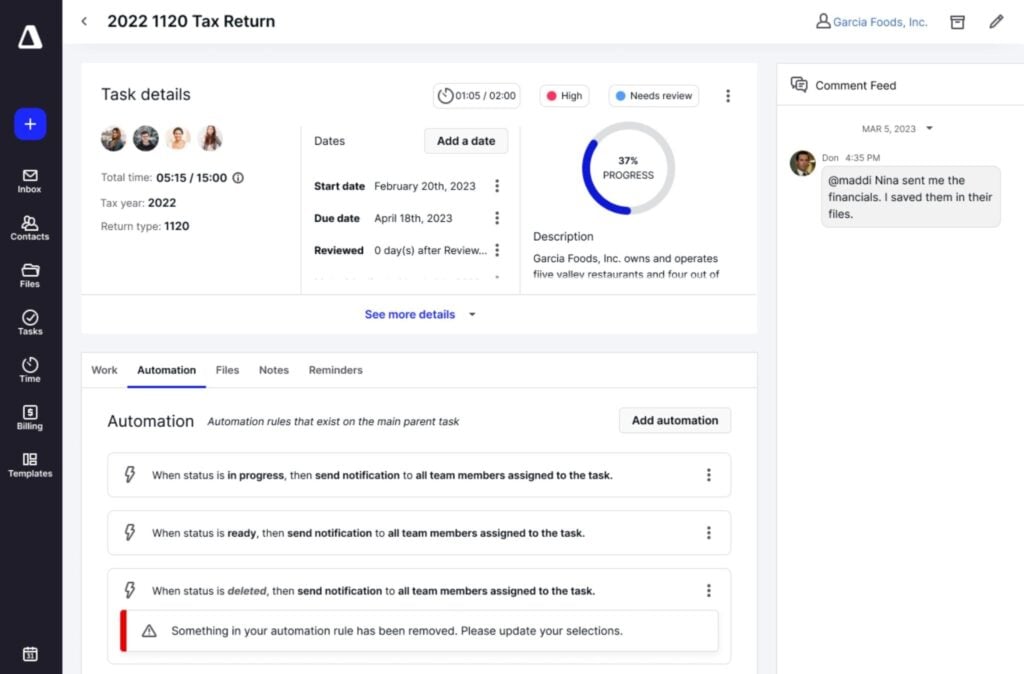This screenshot has width=1024, height=674.
Task: Click the timer 01:05 / 02:00 badge
Action: click(477, 95)
